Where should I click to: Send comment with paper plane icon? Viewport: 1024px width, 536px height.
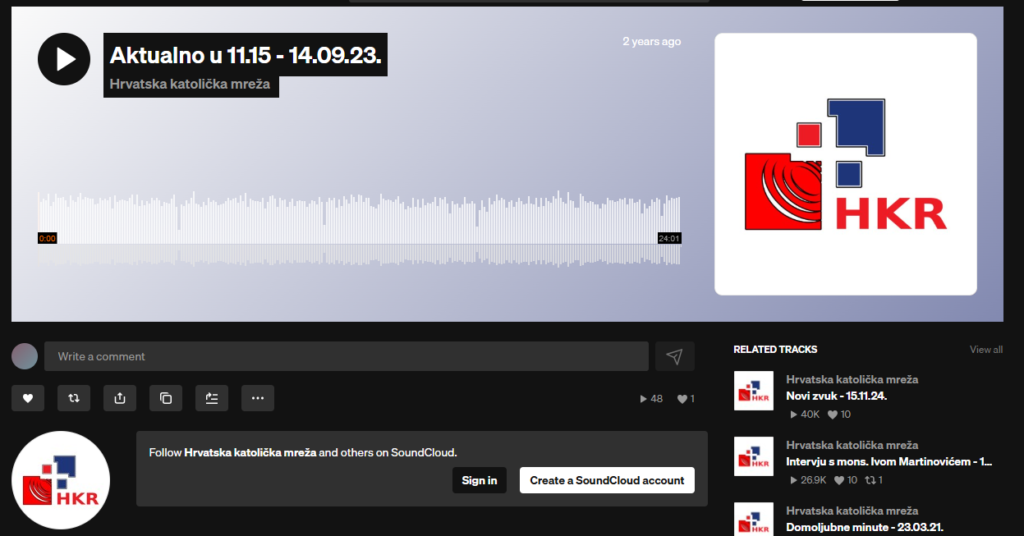[674, 357]
